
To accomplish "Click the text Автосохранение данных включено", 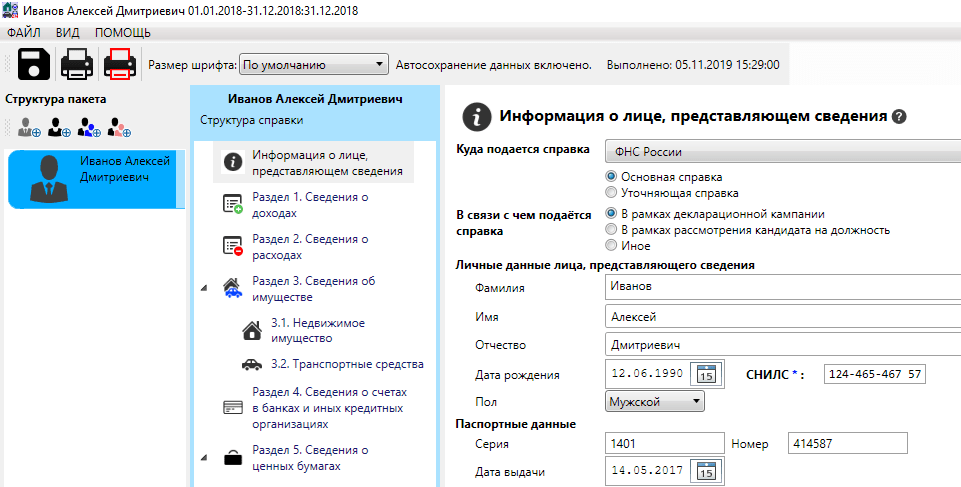I will tap(494, 65).
